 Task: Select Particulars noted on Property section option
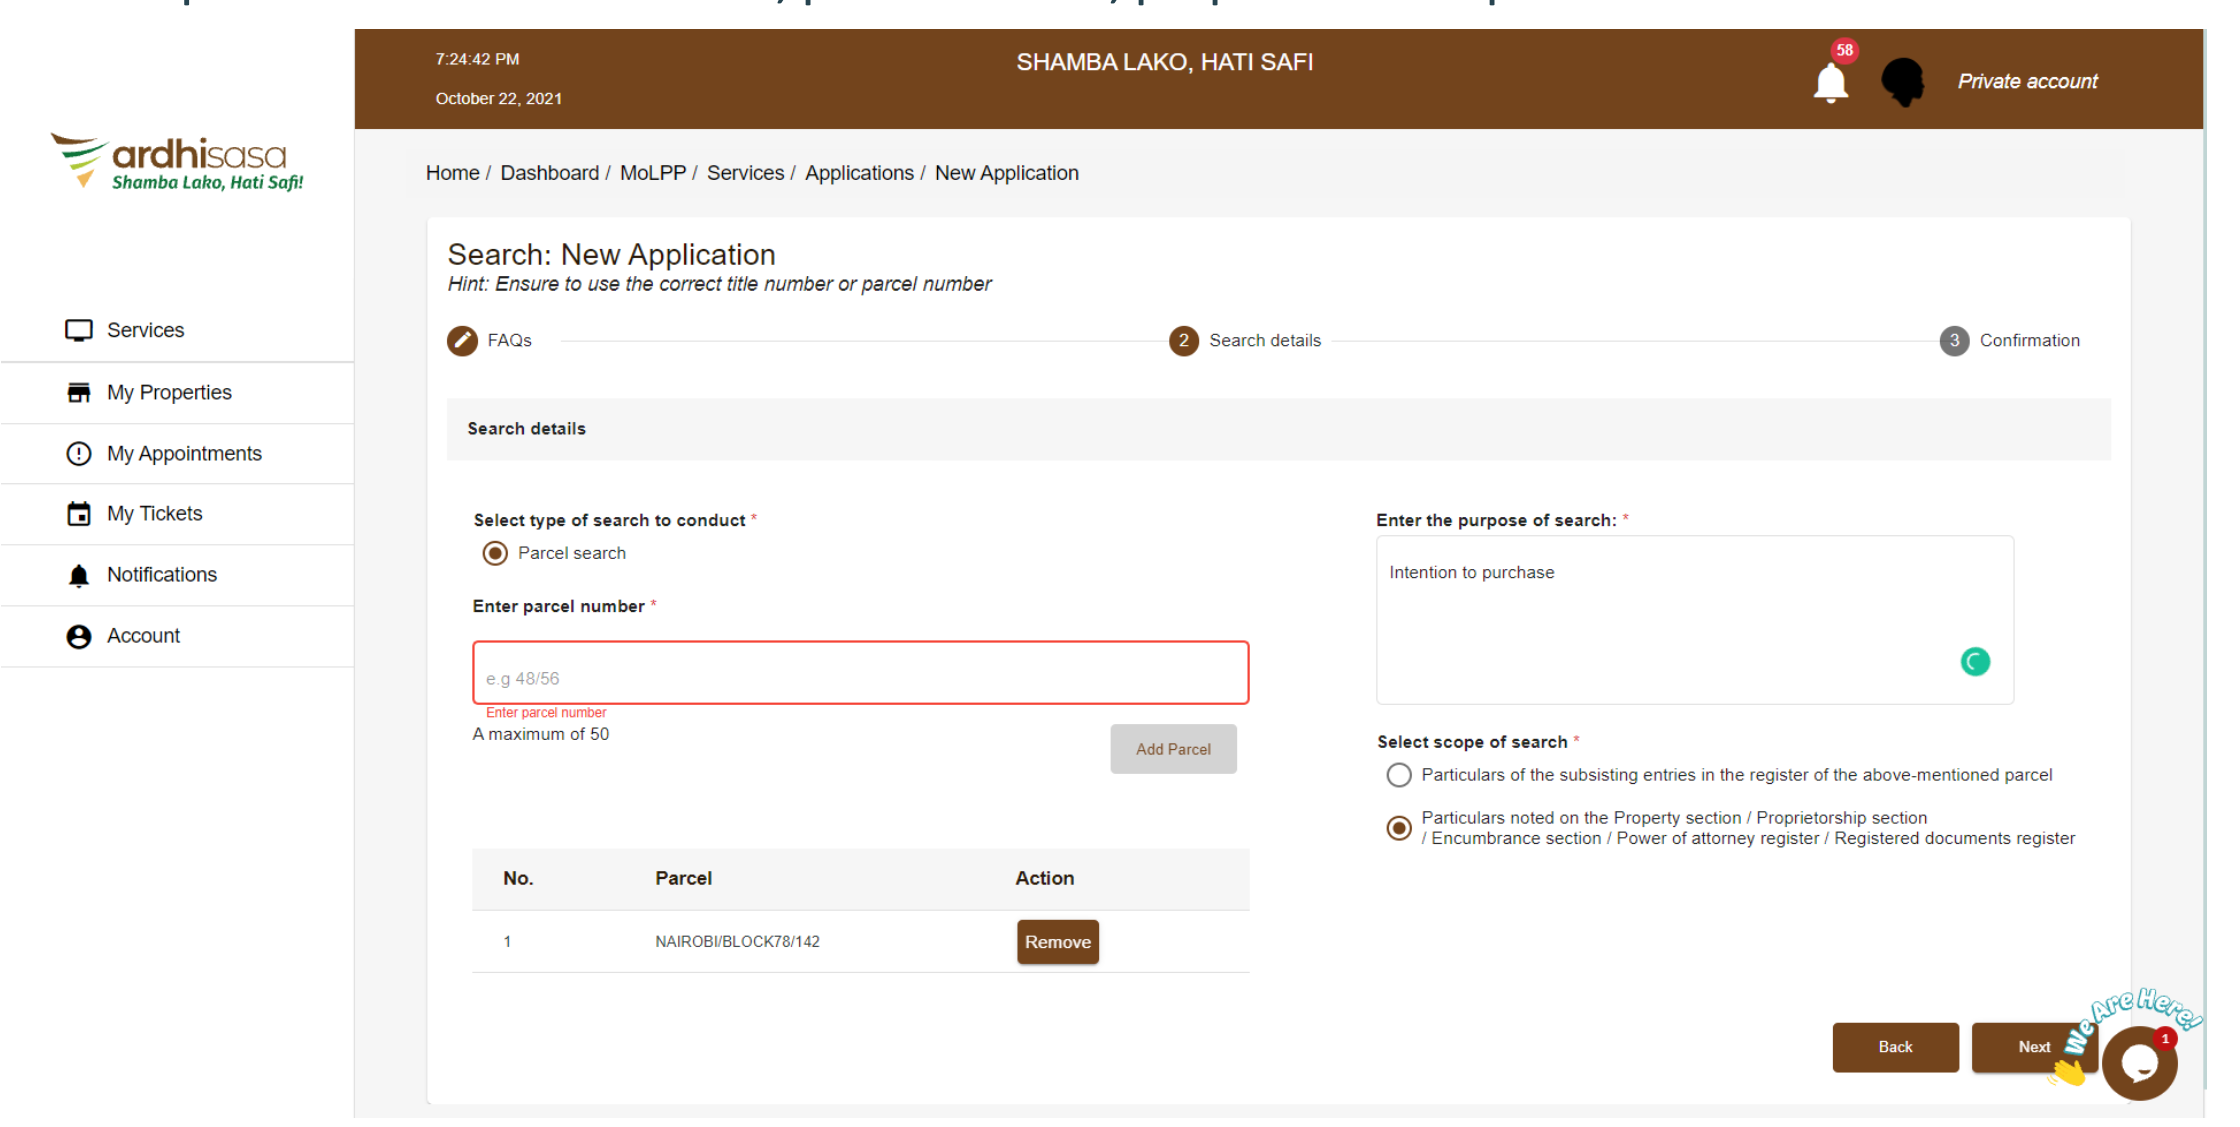[x=1399, y=828]
